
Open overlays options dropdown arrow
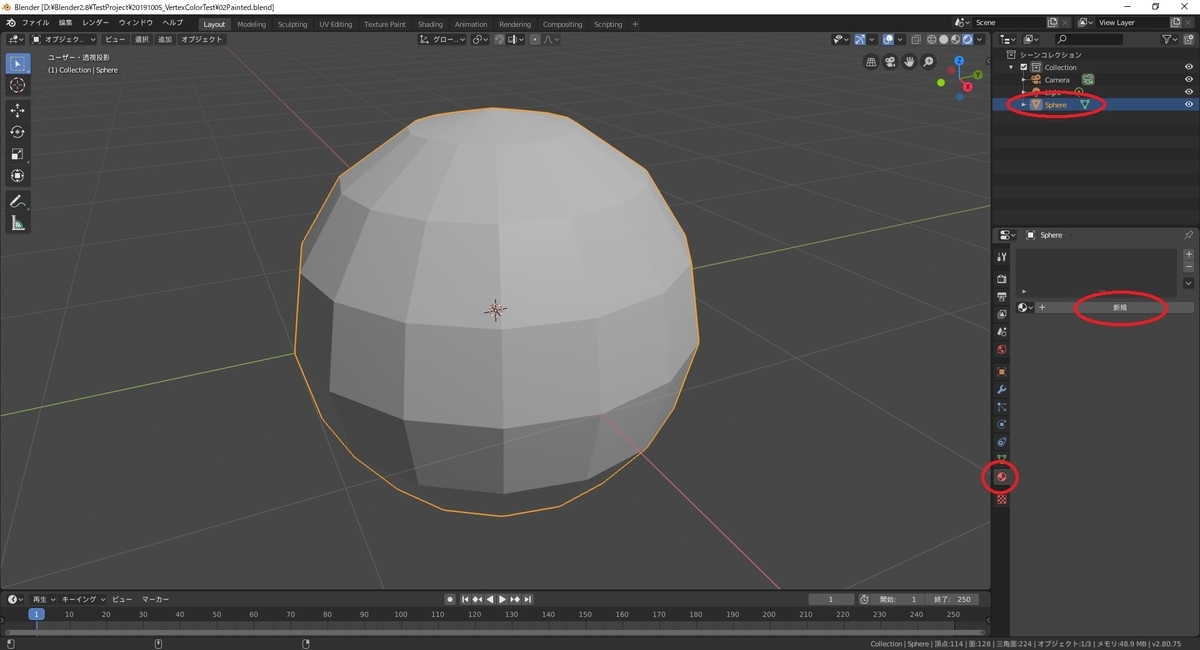click(898, 39)
